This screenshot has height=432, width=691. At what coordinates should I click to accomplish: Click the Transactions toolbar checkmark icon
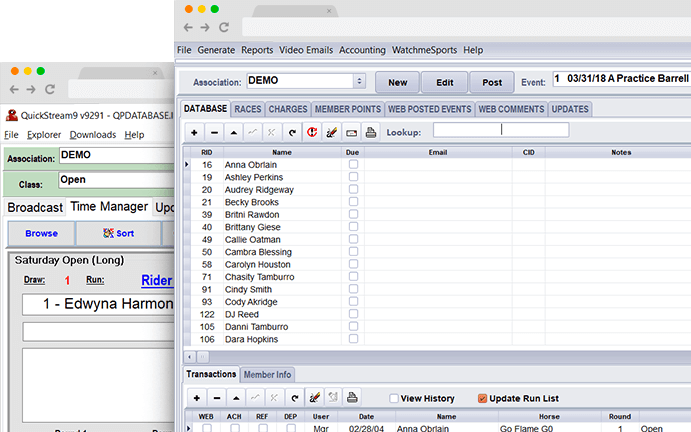coord(255,398)
